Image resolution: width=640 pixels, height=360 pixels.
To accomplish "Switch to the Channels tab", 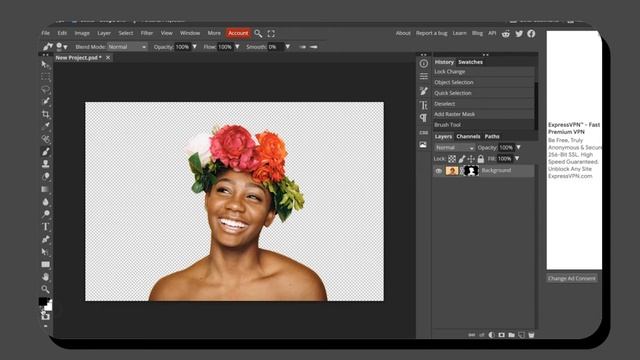I will tap(468, 136).
